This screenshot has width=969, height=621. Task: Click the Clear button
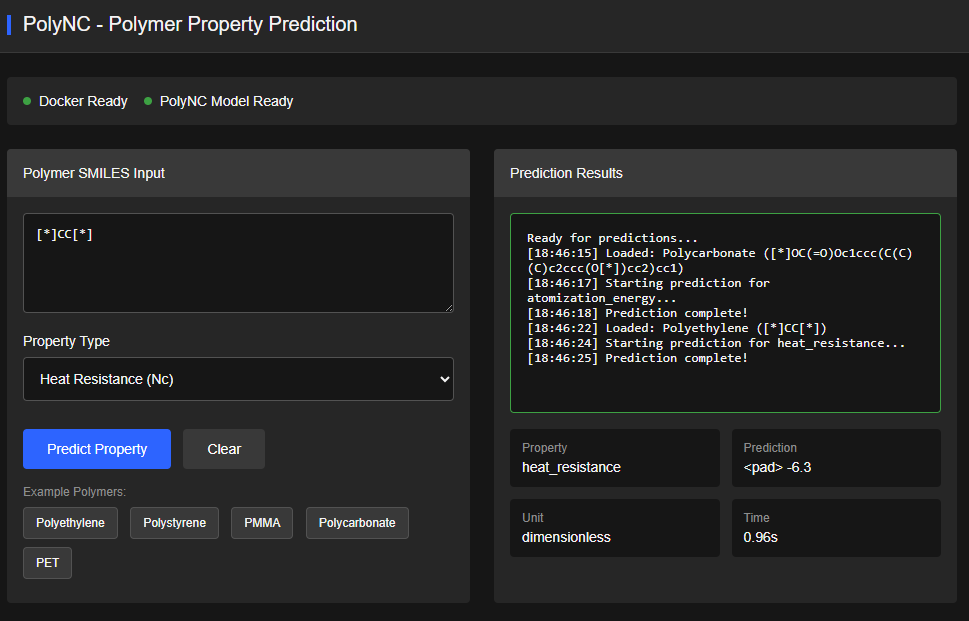pyautogui.click(x=224, y=449)
